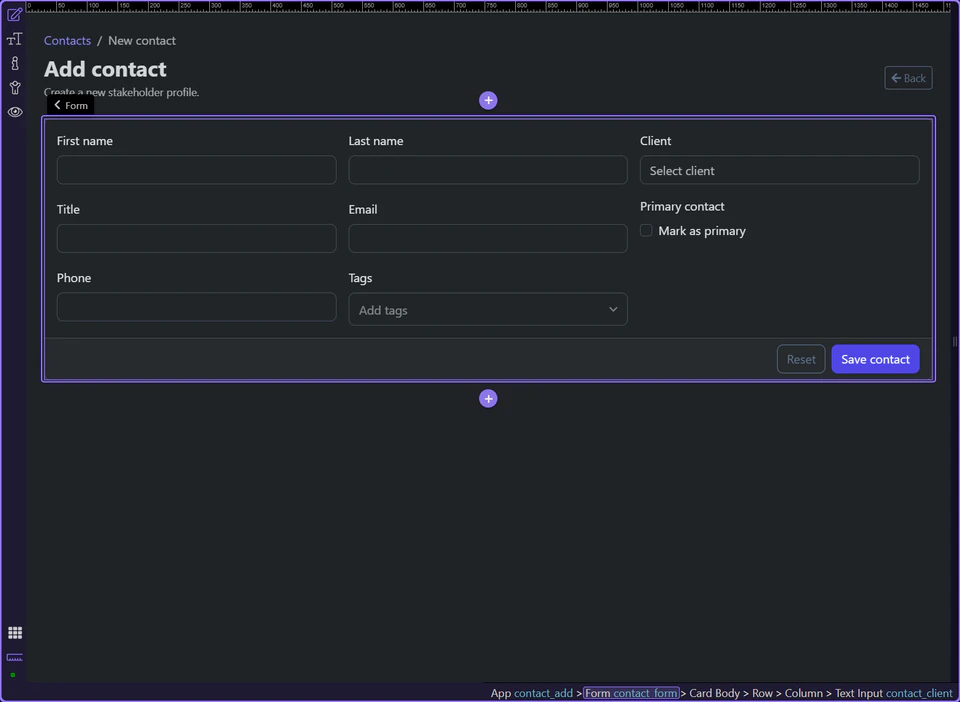Viewport: 960px width, 702px height.
Task: Click the info panel icon in left sidebar
Action: (14, 63)
